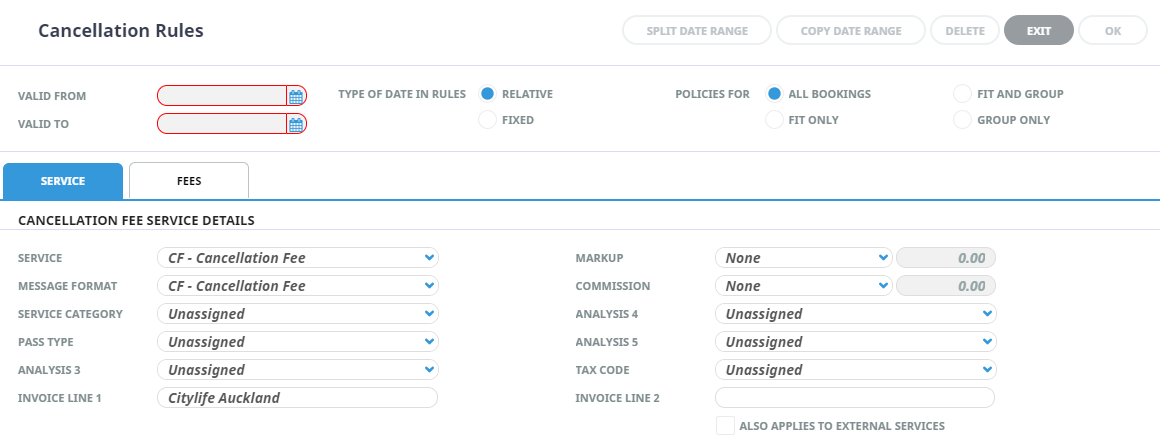Select the Service tab
The height and width of the screenshot is (448, 1160).
pyautogui.click(x=63, y=181)
